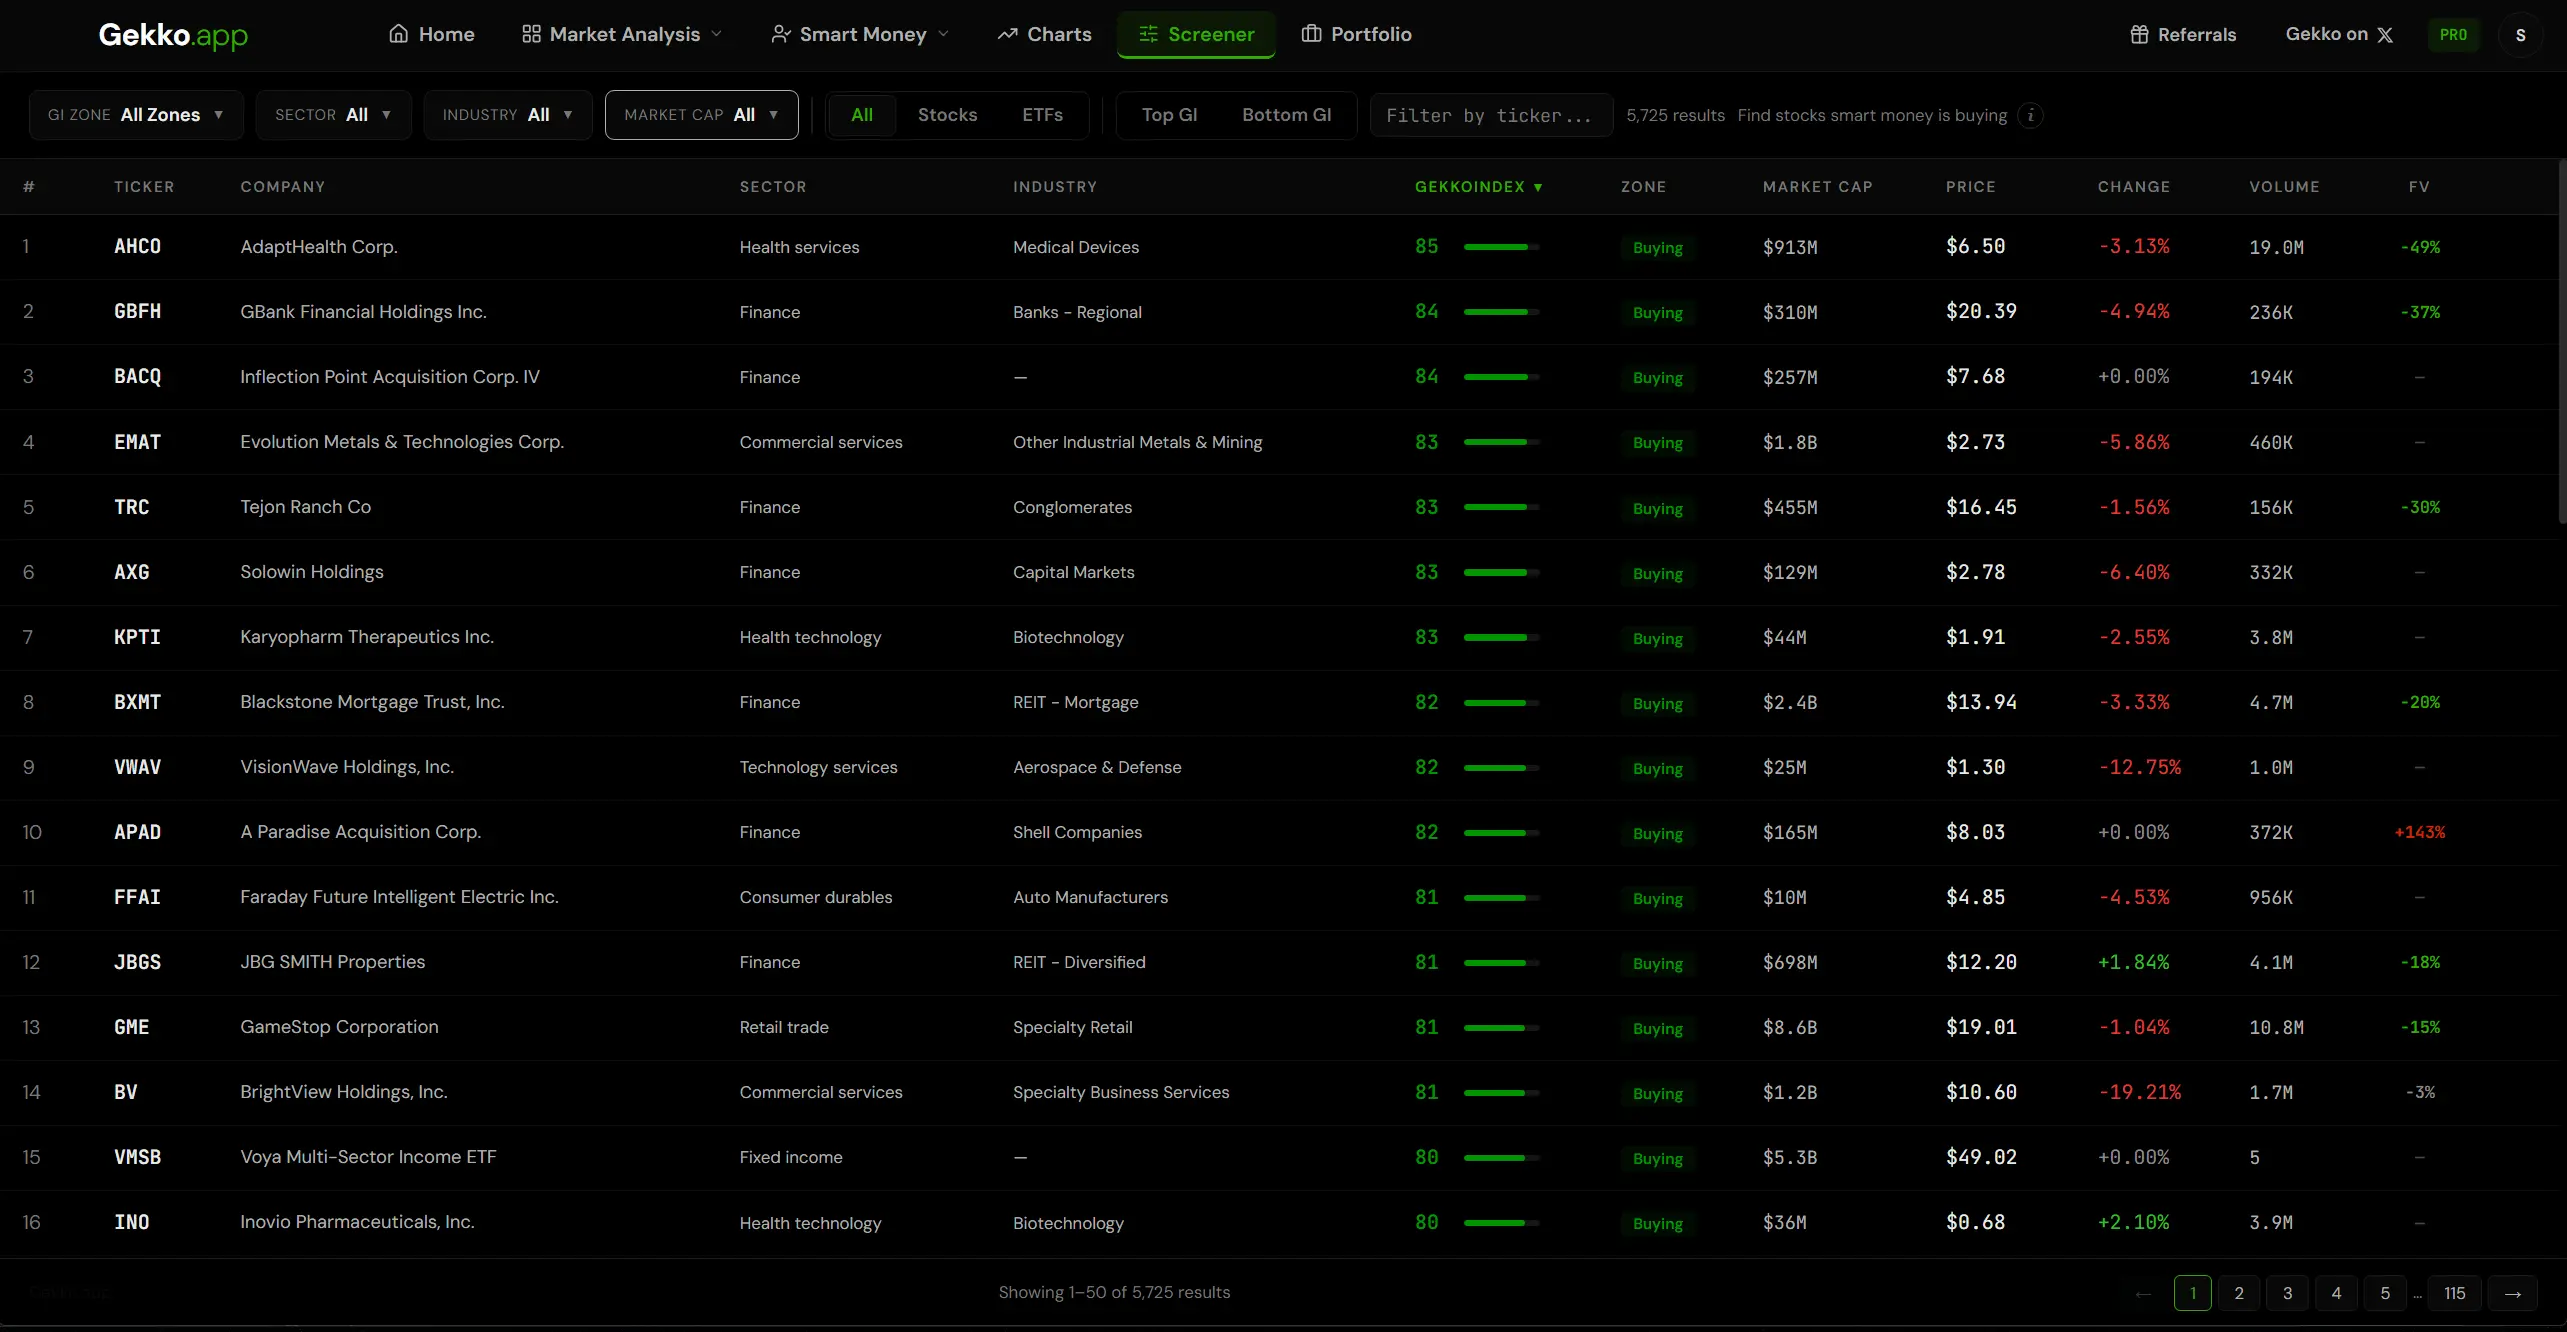The height and width of the screenshot is (1332, 2567).
Task: Open the Charts tab
Action: pos(1044,34)
